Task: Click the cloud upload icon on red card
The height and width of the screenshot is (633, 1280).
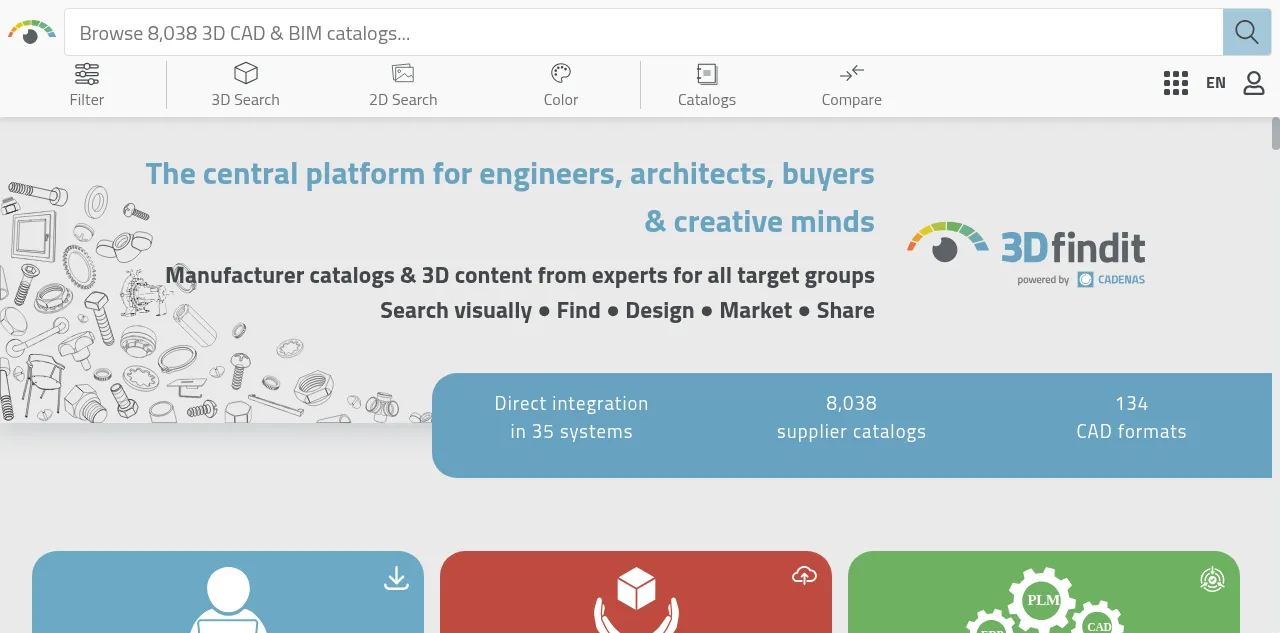Action: coord(804,576)
